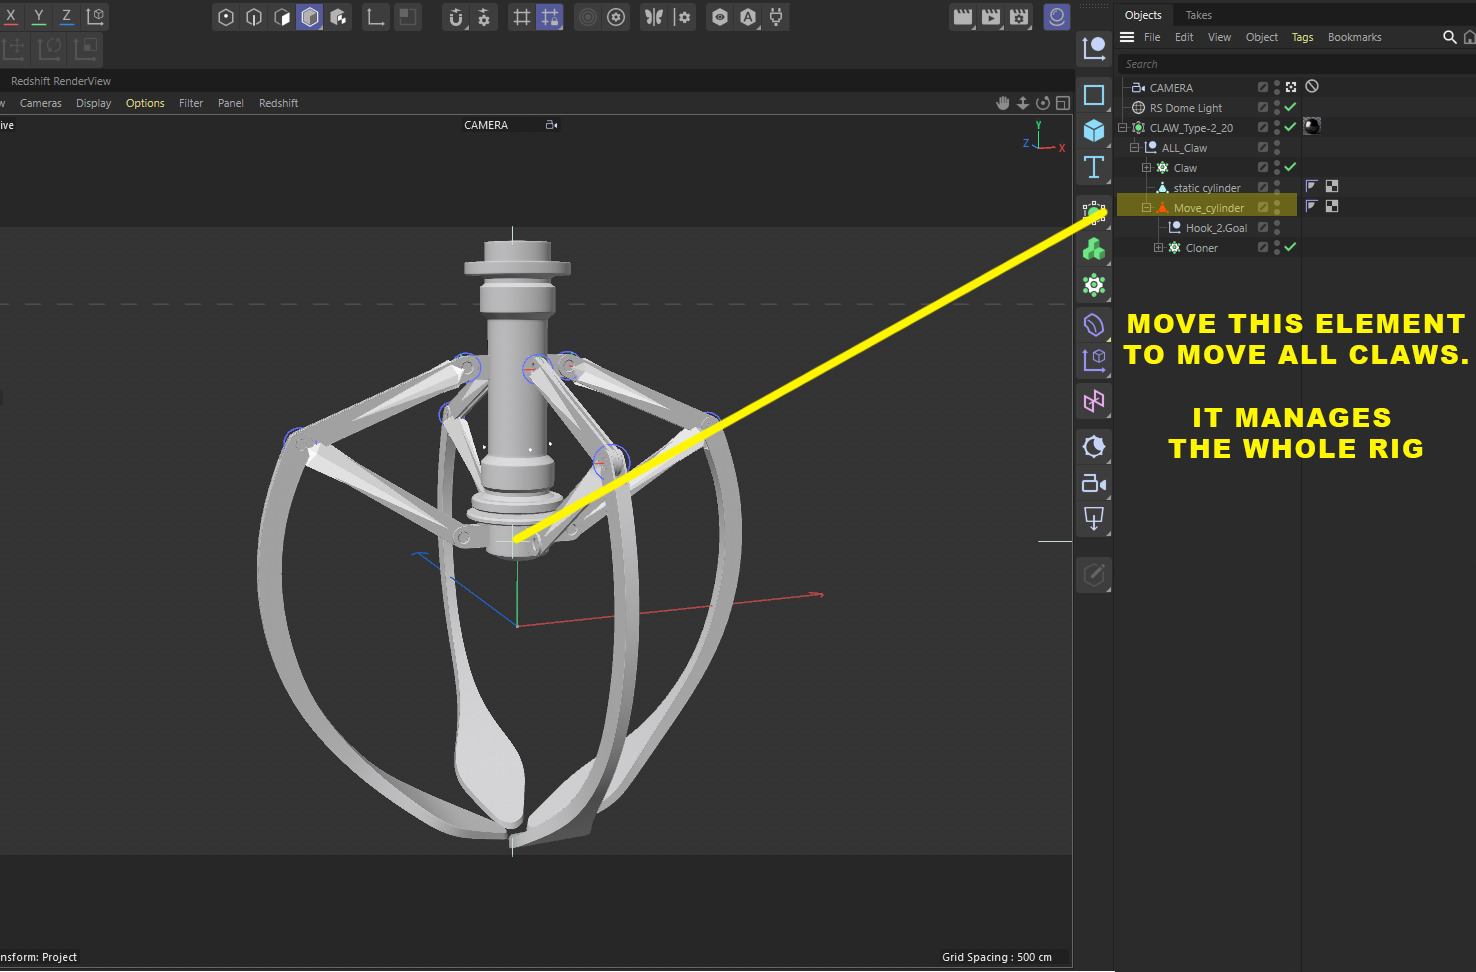Select the static cylinder object
The image size is (1476, 972).
click(x=1207, y=188)
